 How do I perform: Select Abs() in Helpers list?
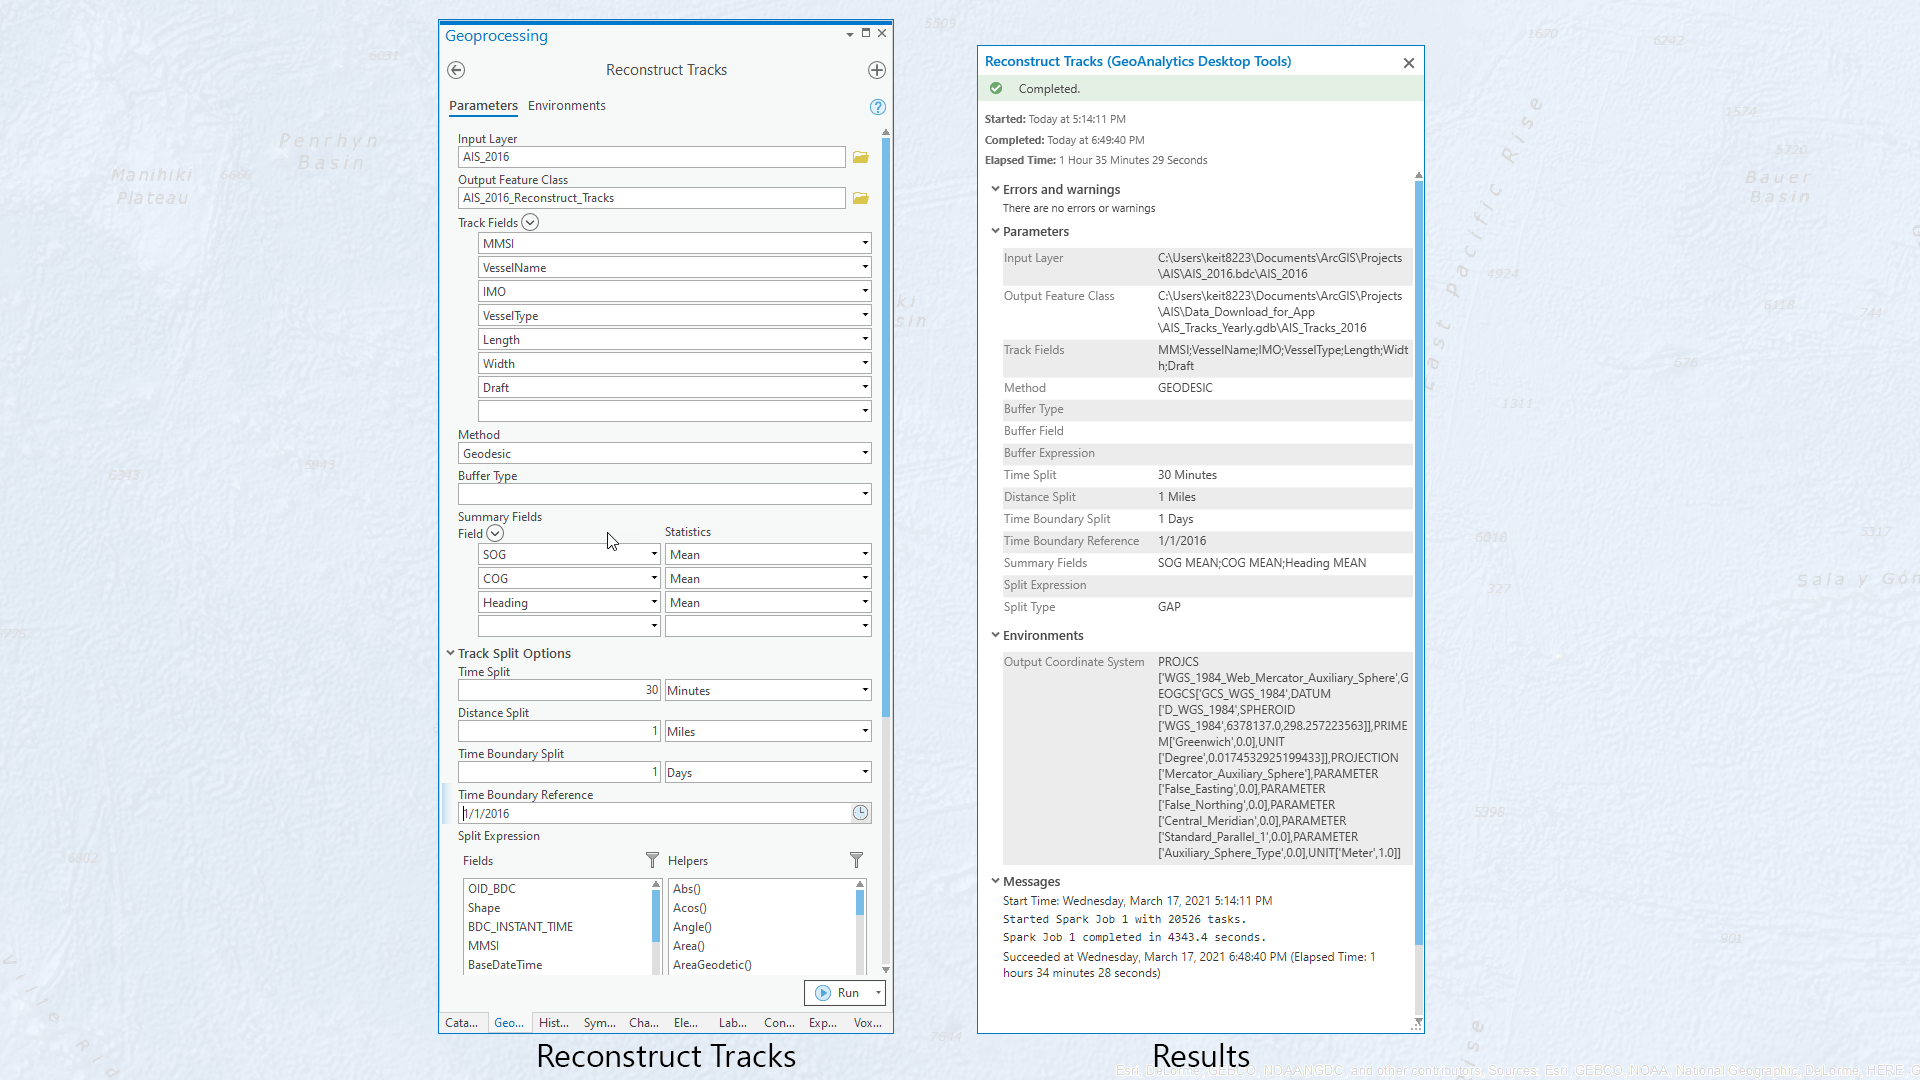click(x=687, y=889)
